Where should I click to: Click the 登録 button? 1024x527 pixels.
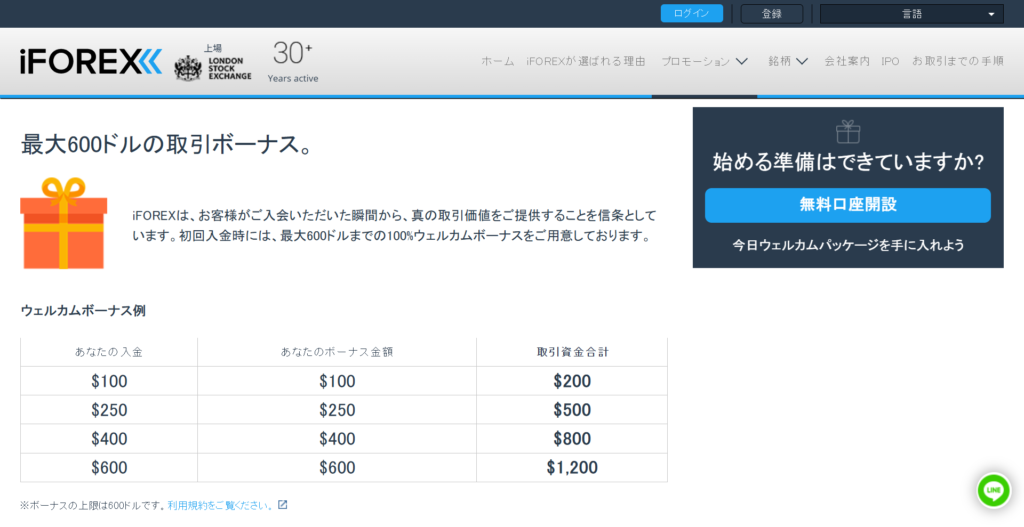(x=772, y=14)
